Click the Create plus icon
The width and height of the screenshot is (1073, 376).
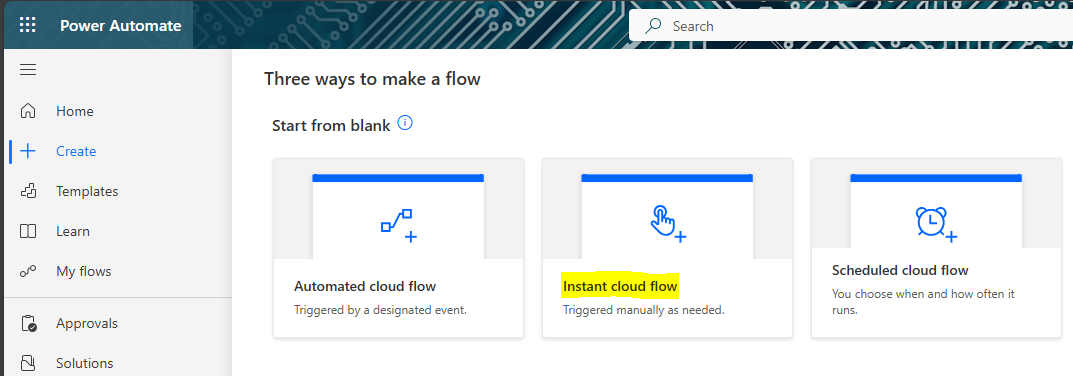[x=28, y=151]
